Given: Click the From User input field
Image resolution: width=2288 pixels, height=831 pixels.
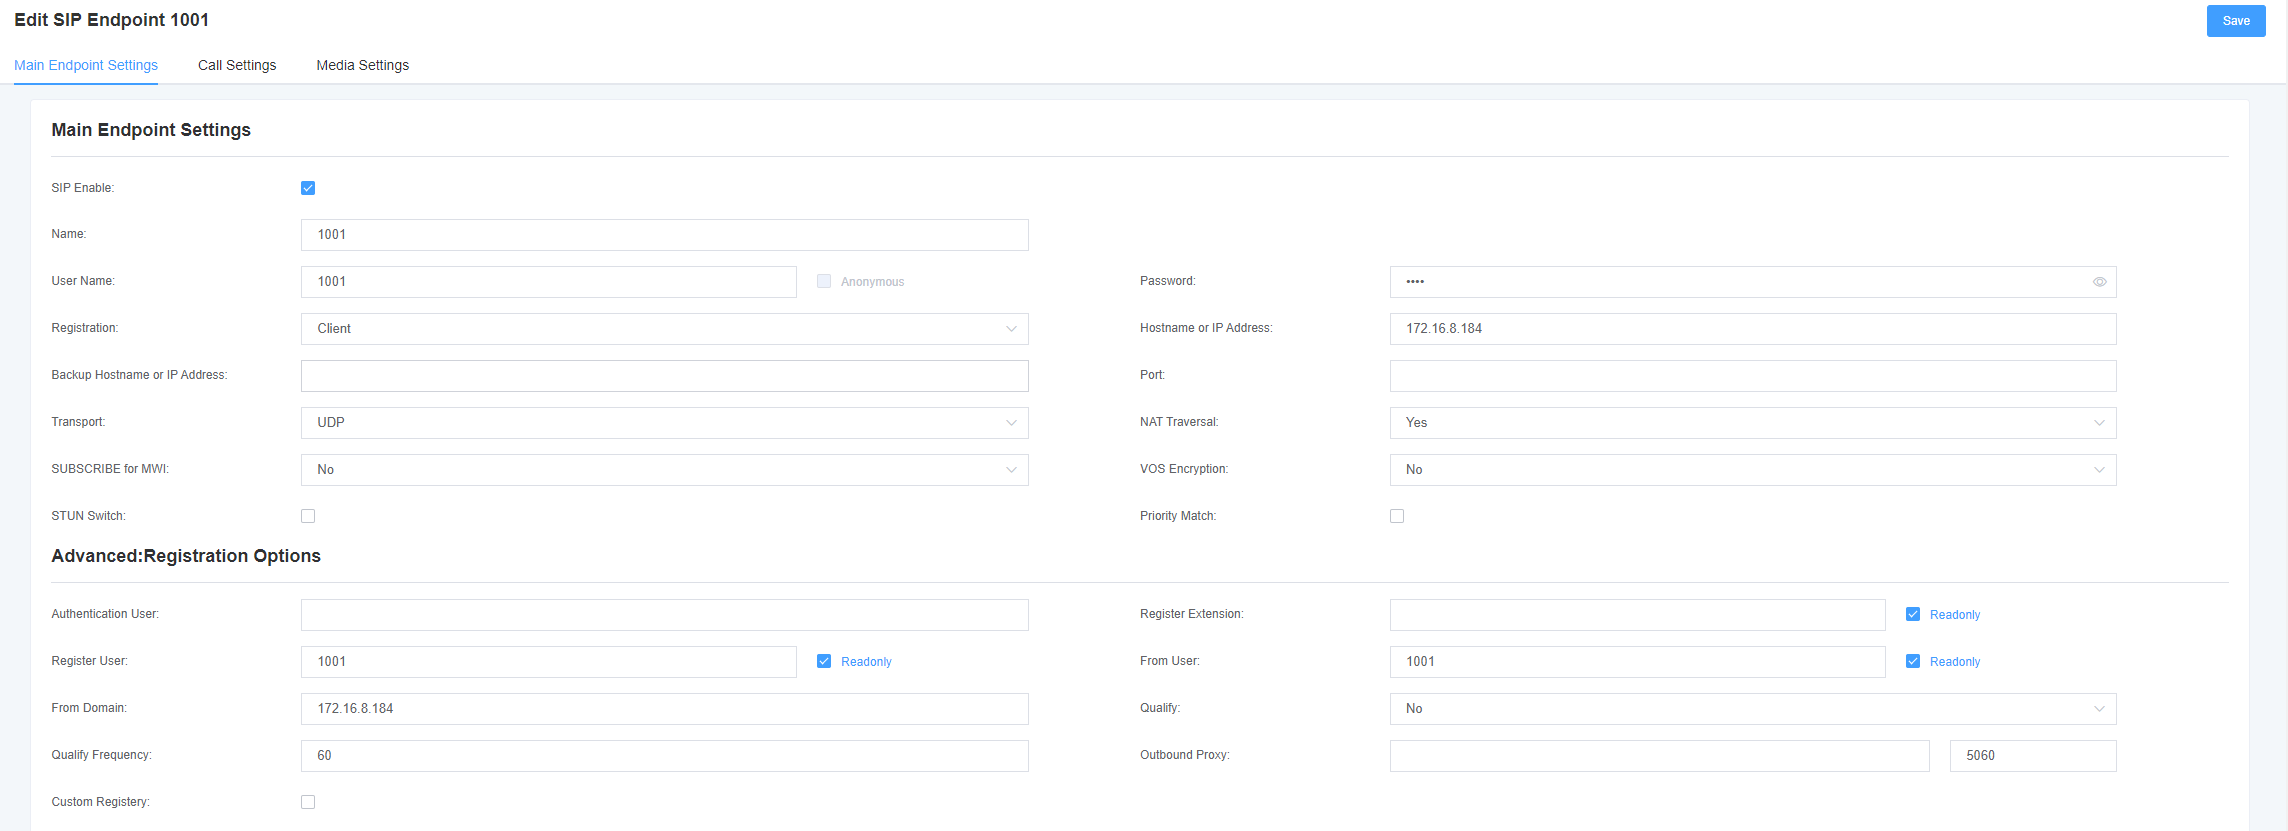Looking at the screenshot, I should click(x=1637, y=662).
